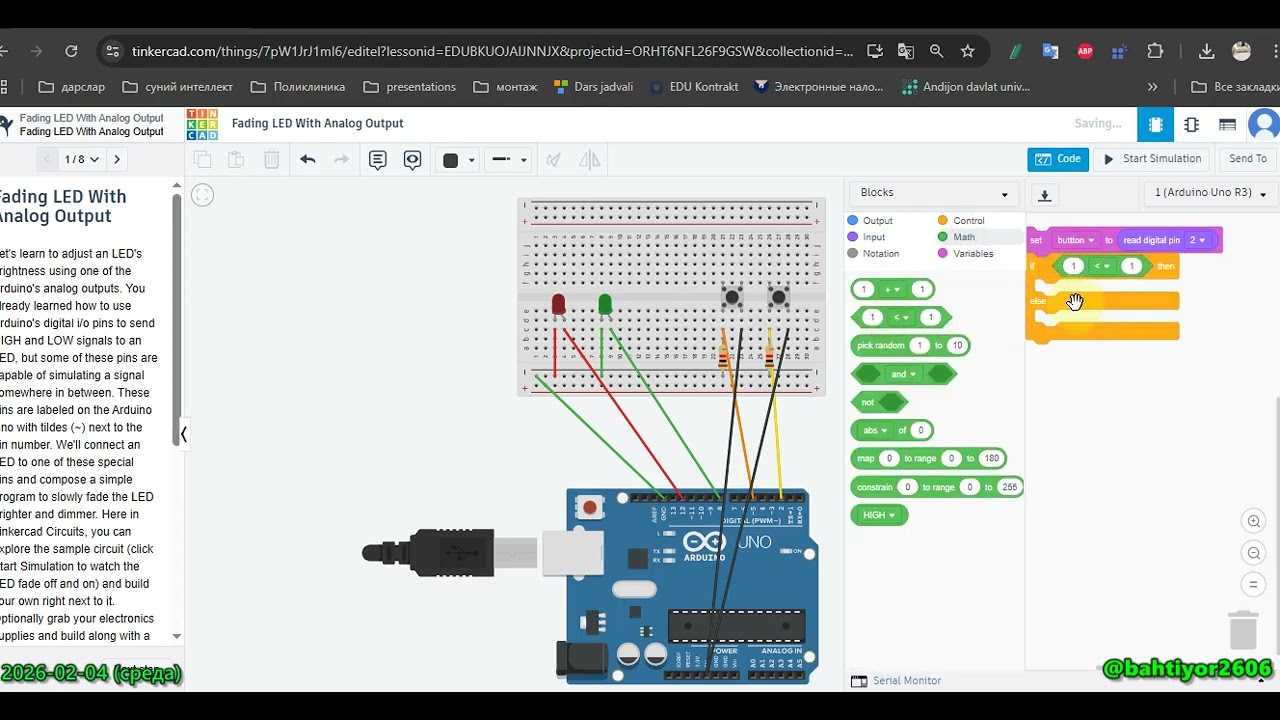The image size is (1280, 720).
Task: Show more bookmarks with the chevron
Action: click(1153, 87)
